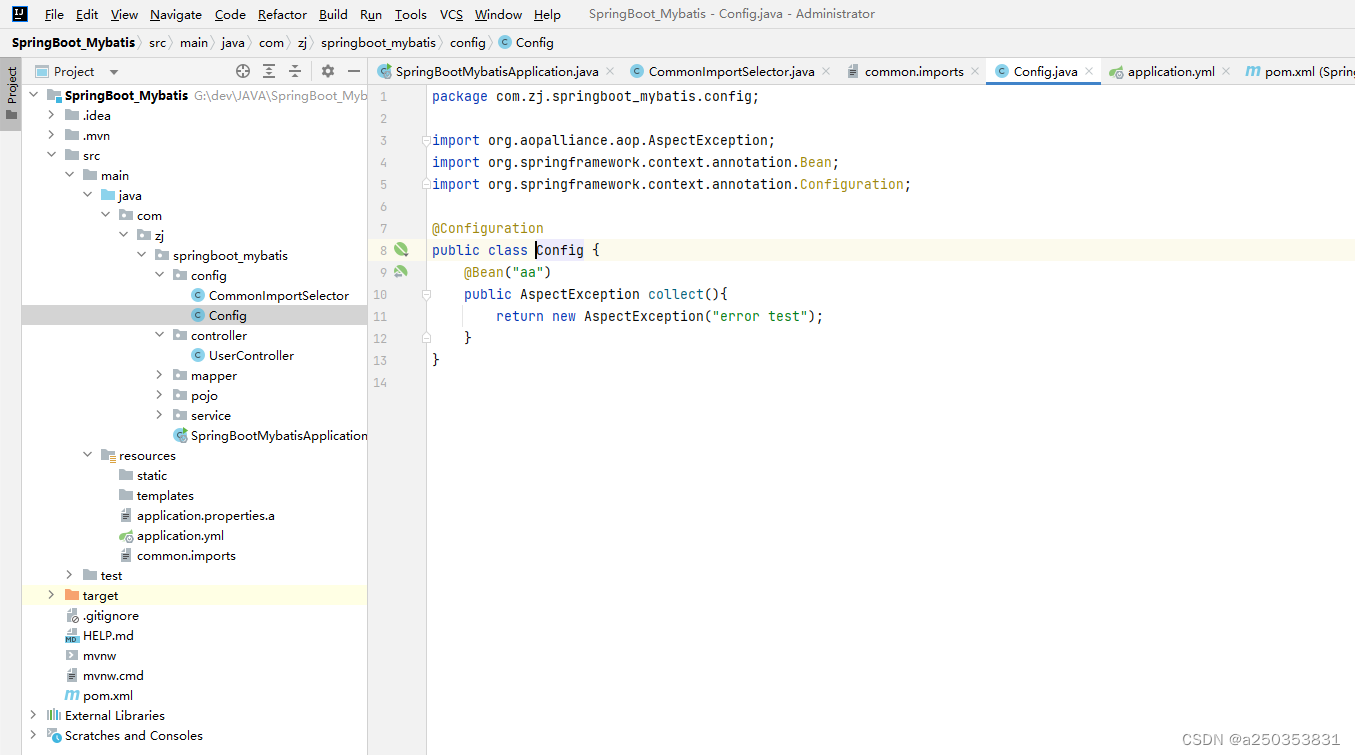Expand the .idea folder
The width and height of the screenshot is (1355, 755).
(x=52, y=115)
